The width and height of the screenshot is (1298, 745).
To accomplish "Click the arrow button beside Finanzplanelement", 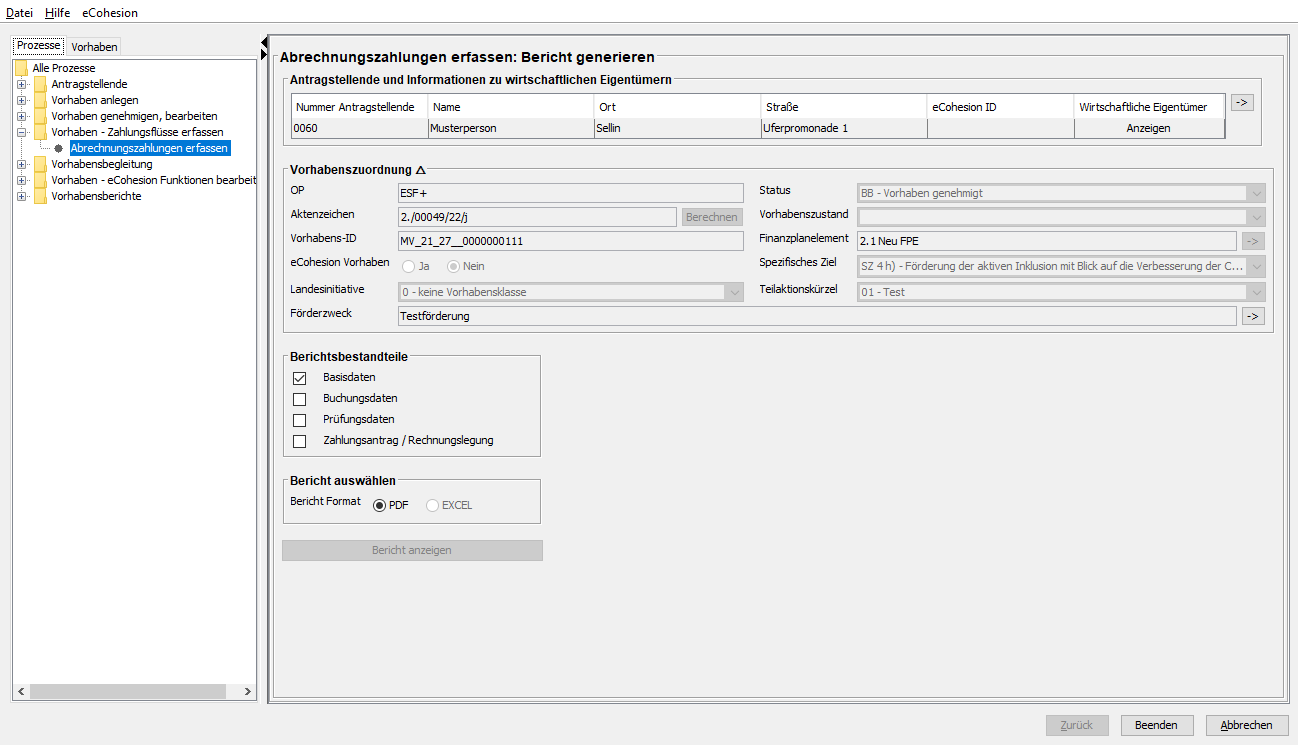I will click(x=1252, y=240).
